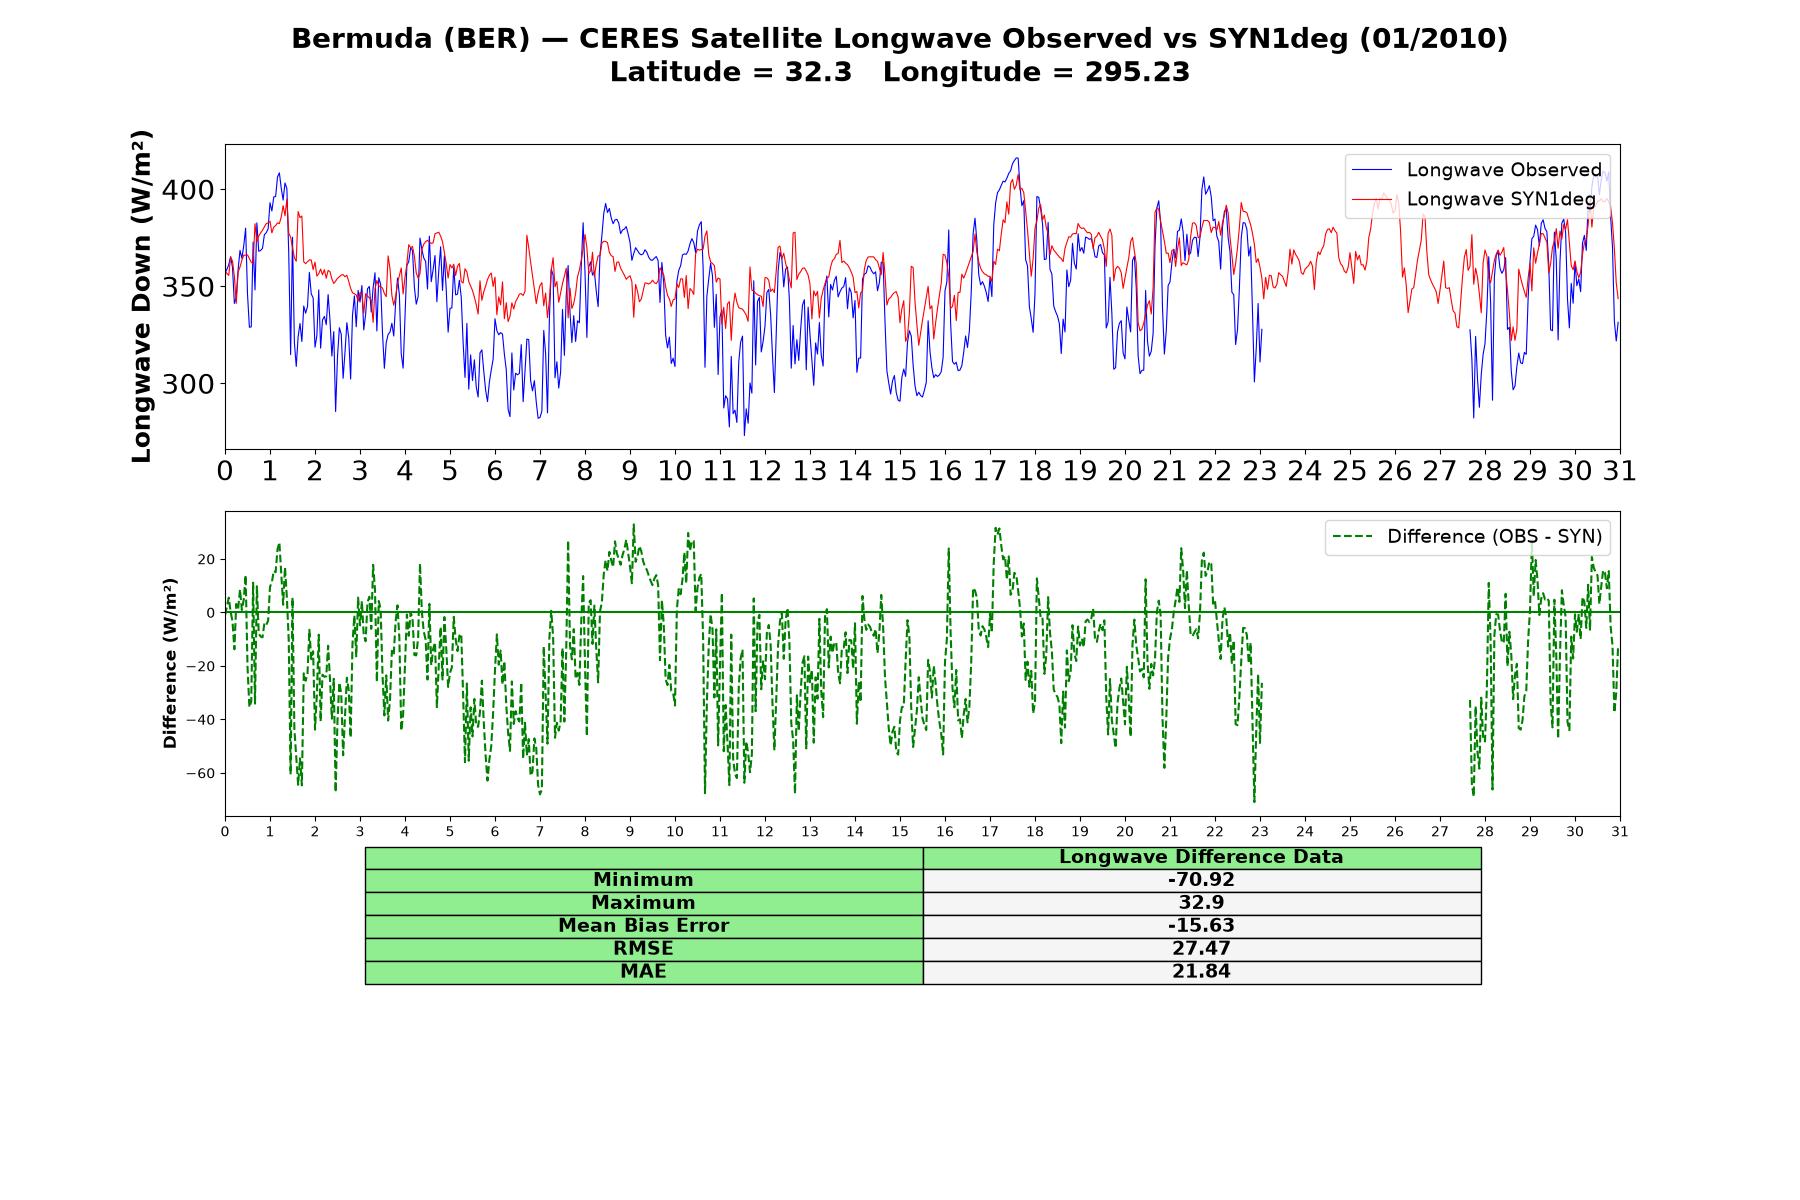Select the Maximum row label in table
The height and width of the screenshot is (1200, 1800).
pyautogui.click(x=643, y=903)
